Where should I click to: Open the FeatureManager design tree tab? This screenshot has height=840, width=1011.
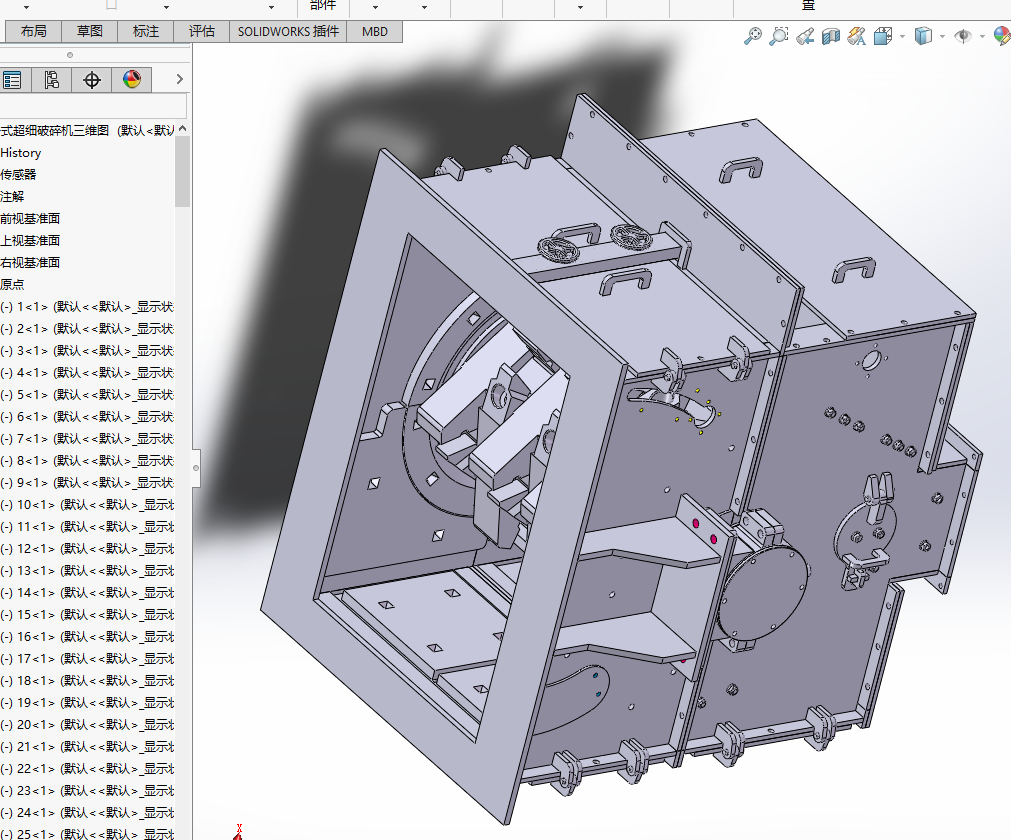(12, 80)
